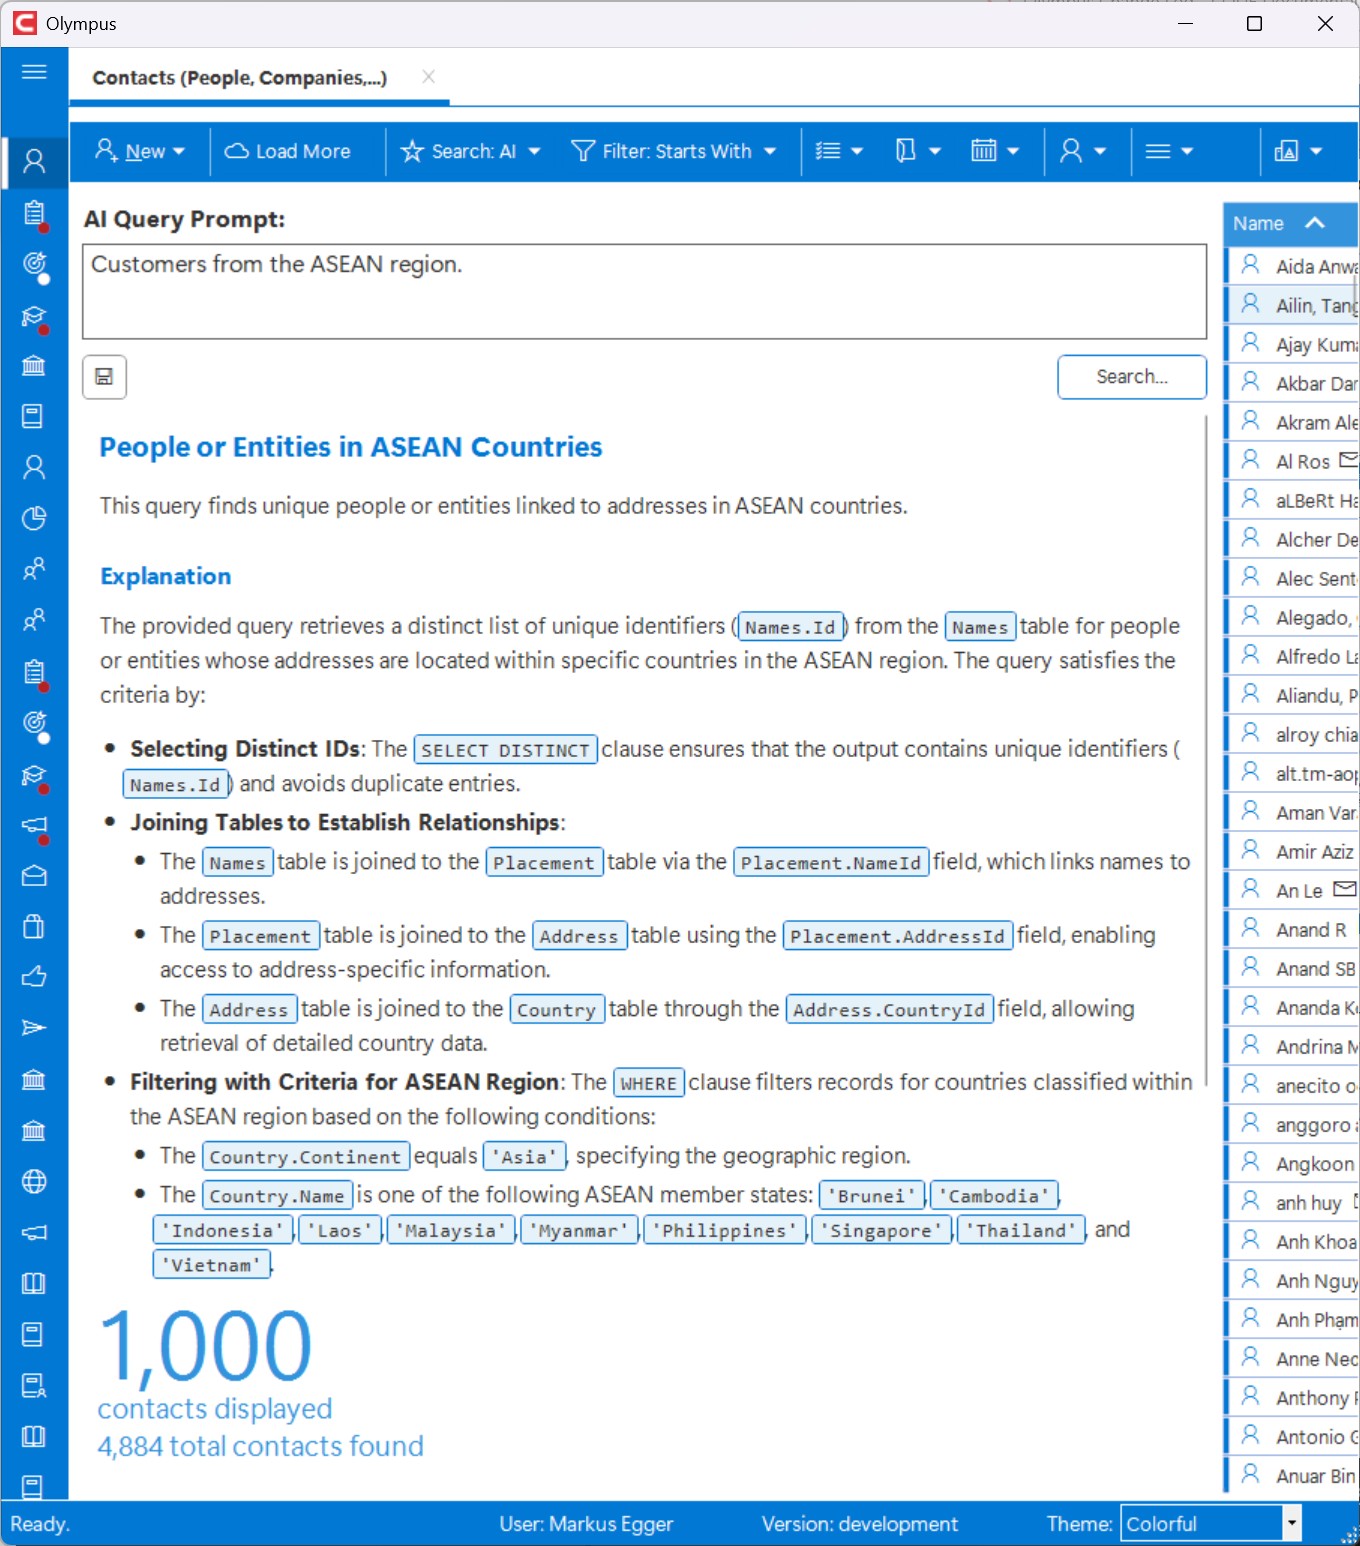Select contact Angkoon row
Screen dimensions: 1360x1546
(x=1292, y=1163)
